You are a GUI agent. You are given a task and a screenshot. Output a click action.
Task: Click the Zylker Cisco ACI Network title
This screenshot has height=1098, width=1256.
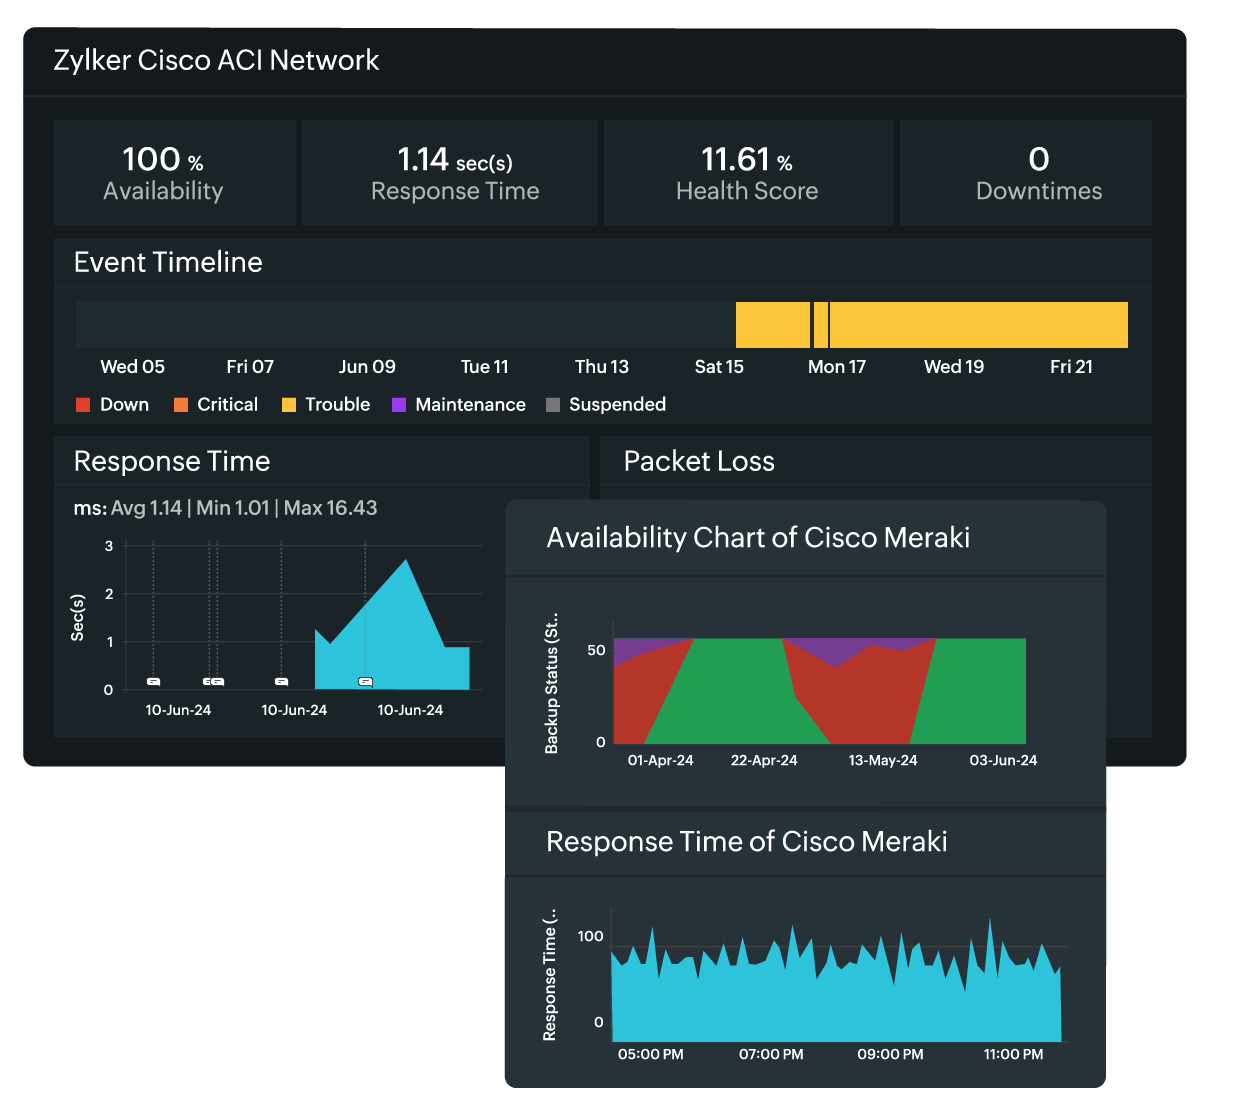pyautogui.click(x=215, y=60)
